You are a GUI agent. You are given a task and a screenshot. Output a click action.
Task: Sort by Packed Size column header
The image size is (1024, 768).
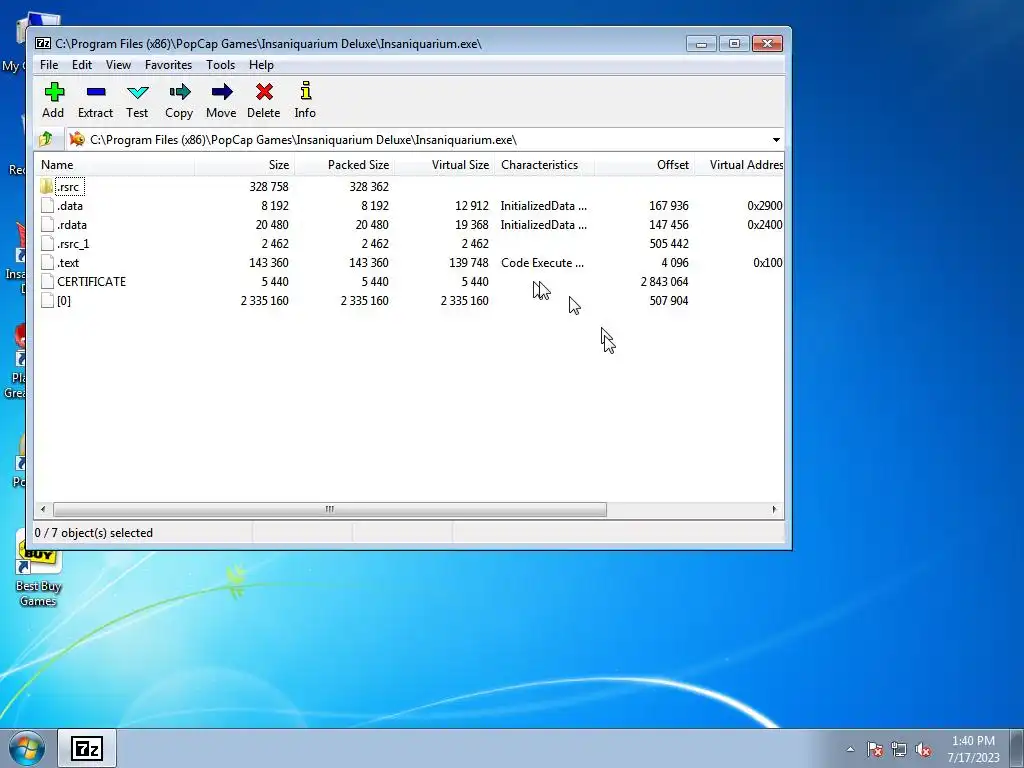(344, 165)
